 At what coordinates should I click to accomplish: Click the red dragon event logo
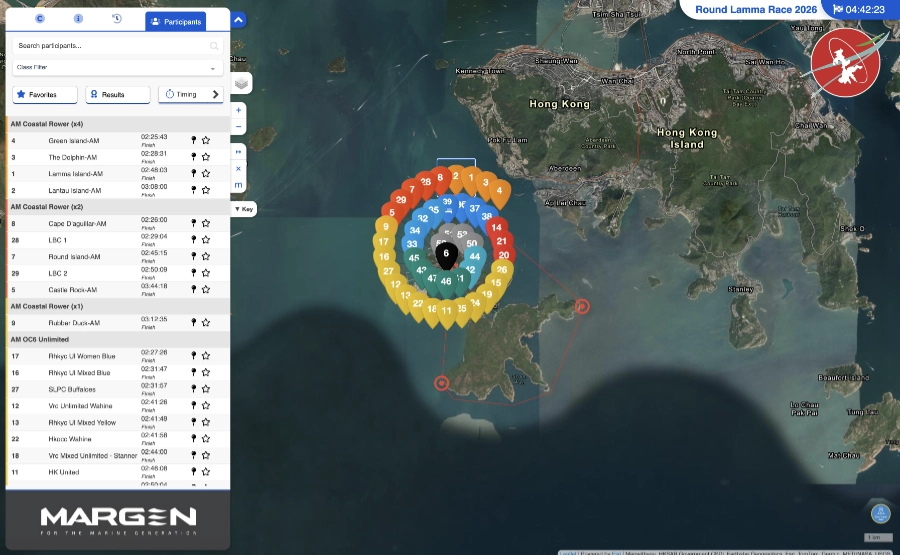coord(845,63)
